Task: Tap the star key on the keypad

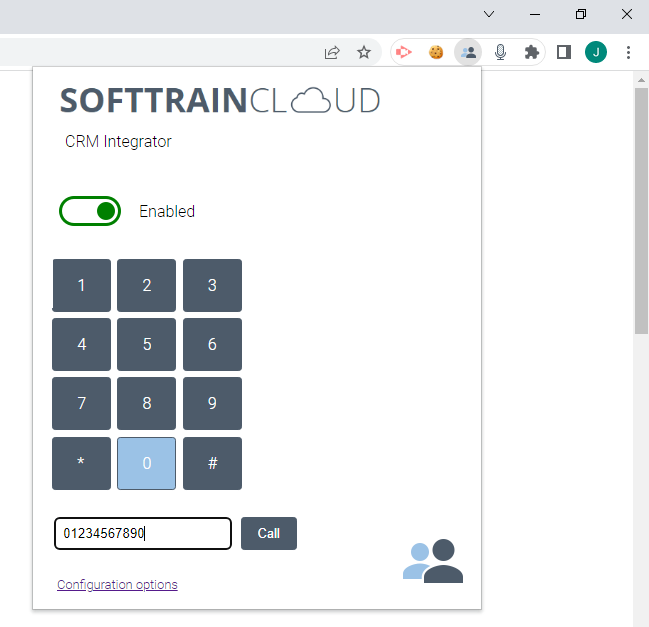Action: [82, 464]
